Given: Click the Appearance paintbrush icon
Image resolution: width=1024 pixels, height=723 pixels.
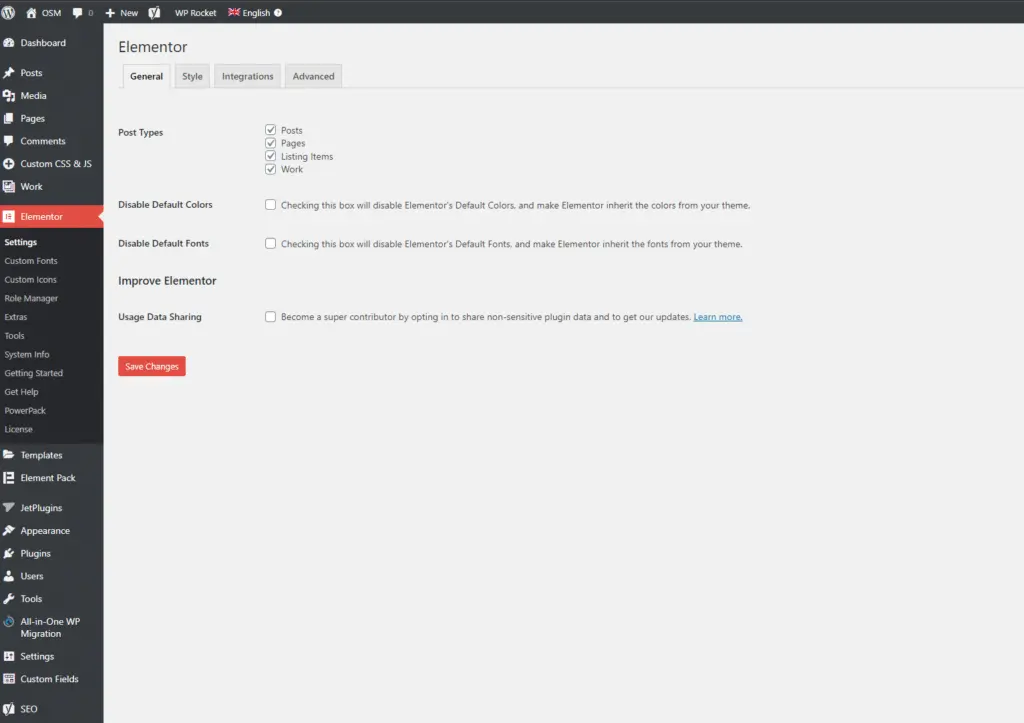Looking at the screenshot, I should coord(8,530).
